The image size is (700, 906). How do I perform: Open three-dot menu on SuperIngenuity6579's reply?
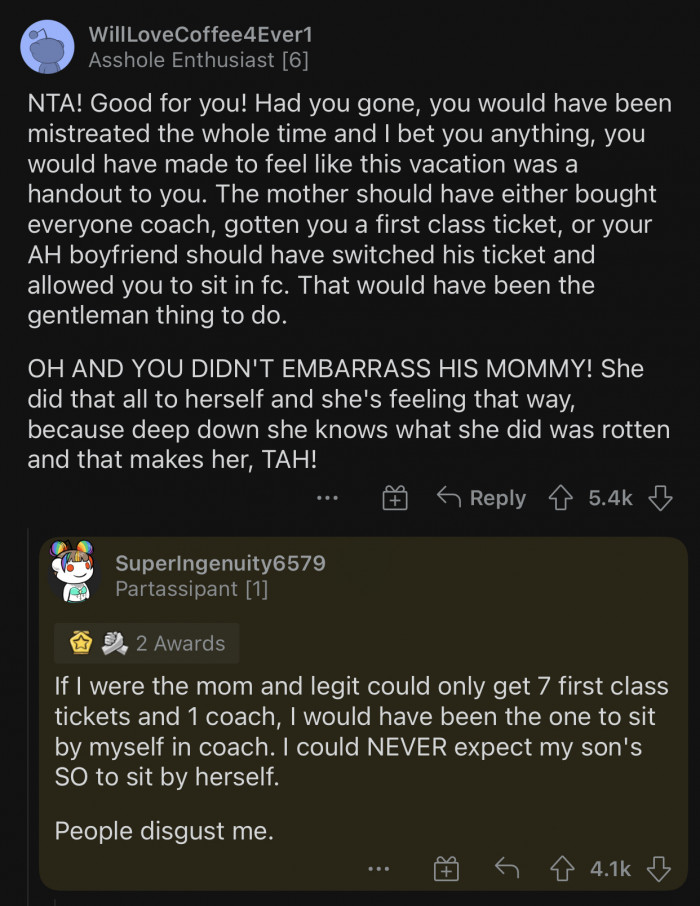point(378,869)
